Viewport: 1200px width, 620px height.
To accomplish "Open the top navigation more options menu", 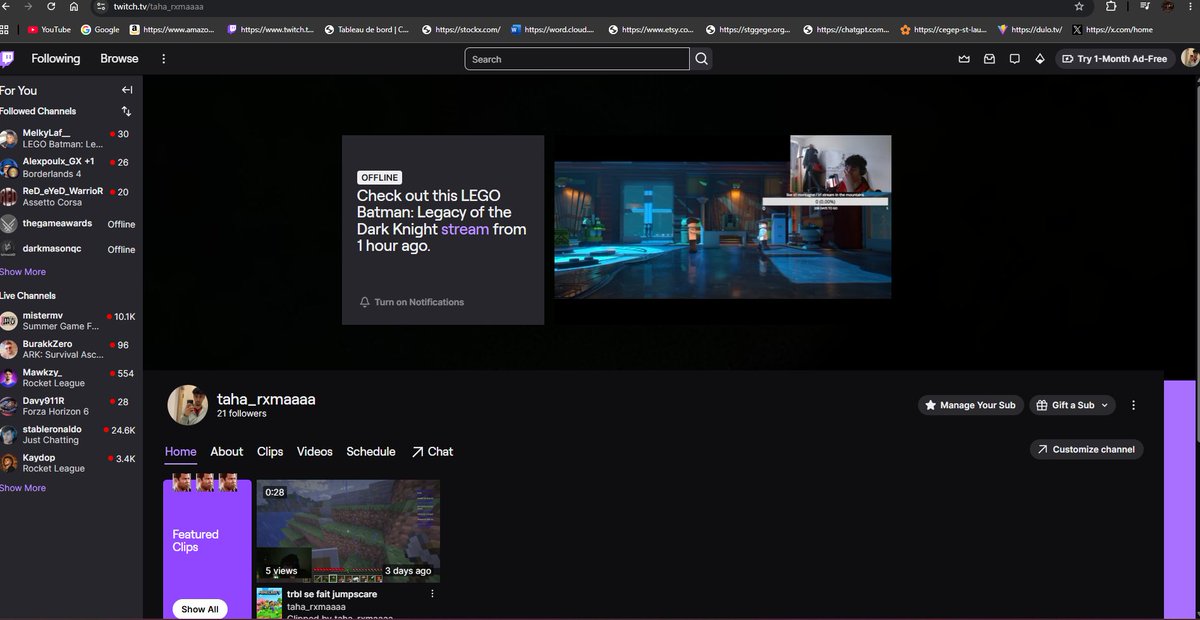I will 164,59.
